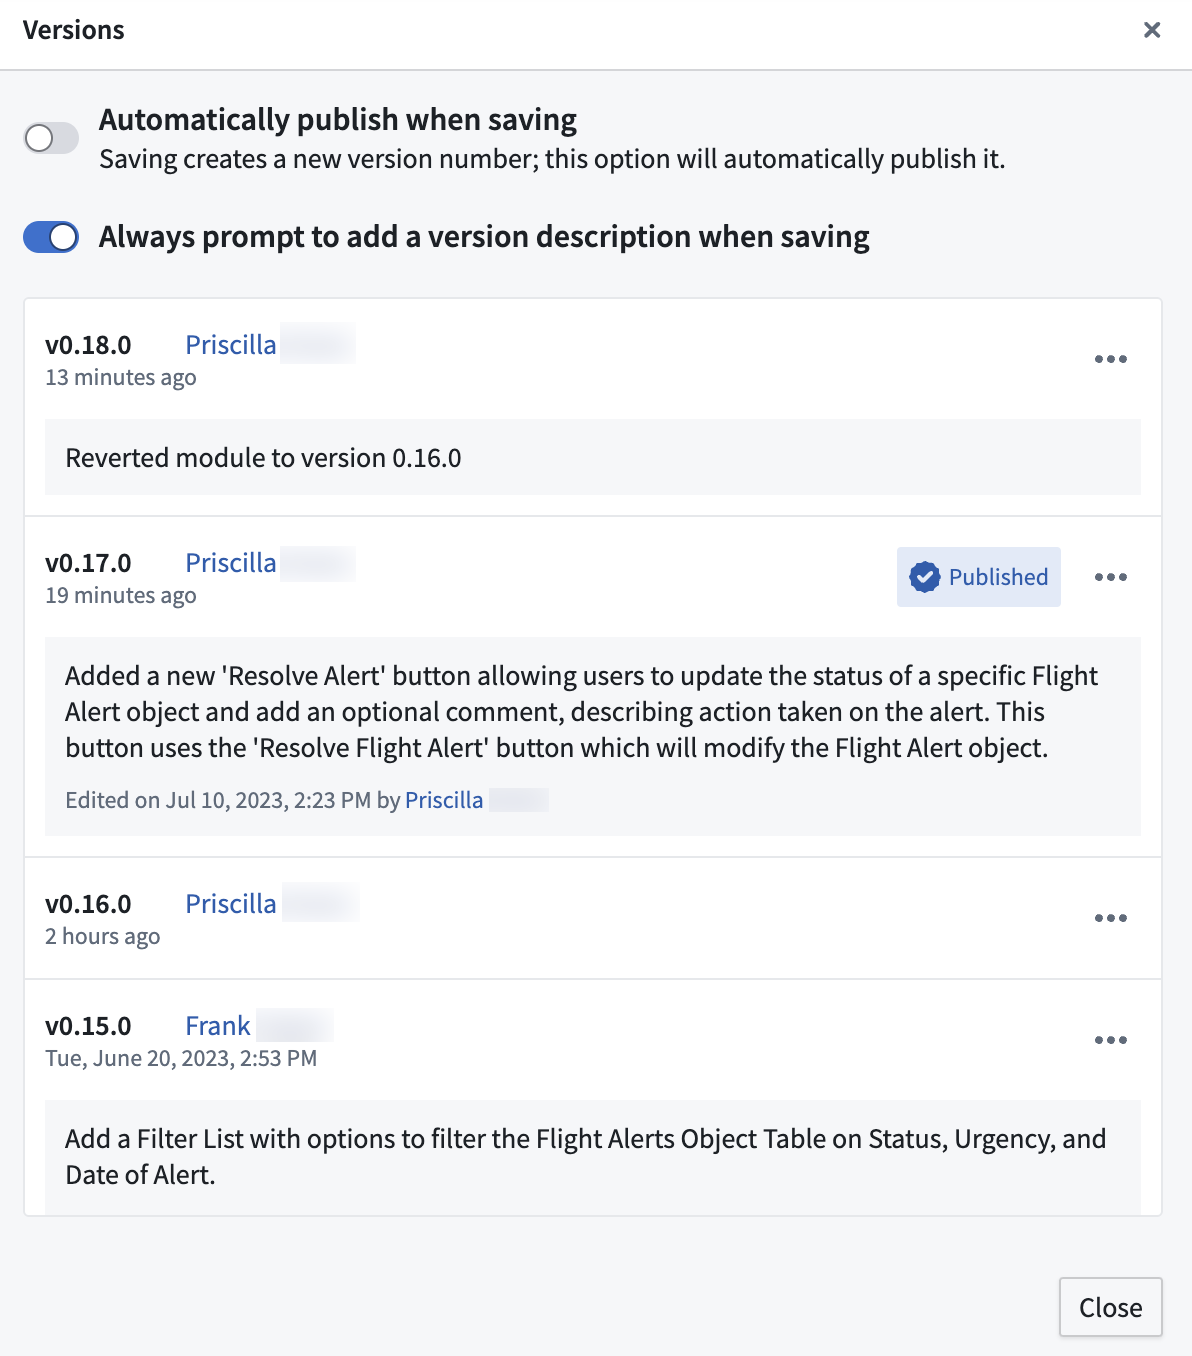The width and height of the screenshot is (1192, 1356).
Task: Click the Close button at the bottom
Action: point(1110,1307)
